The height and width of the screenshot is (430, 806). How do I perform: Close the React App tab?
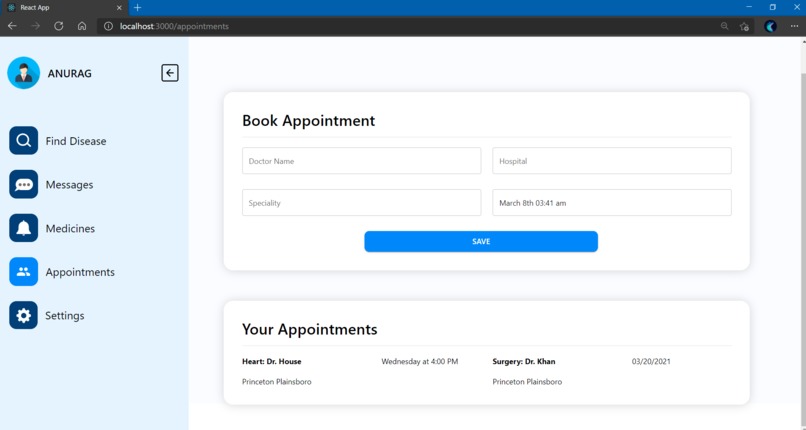pyautogui.click(x=119, y=8)
